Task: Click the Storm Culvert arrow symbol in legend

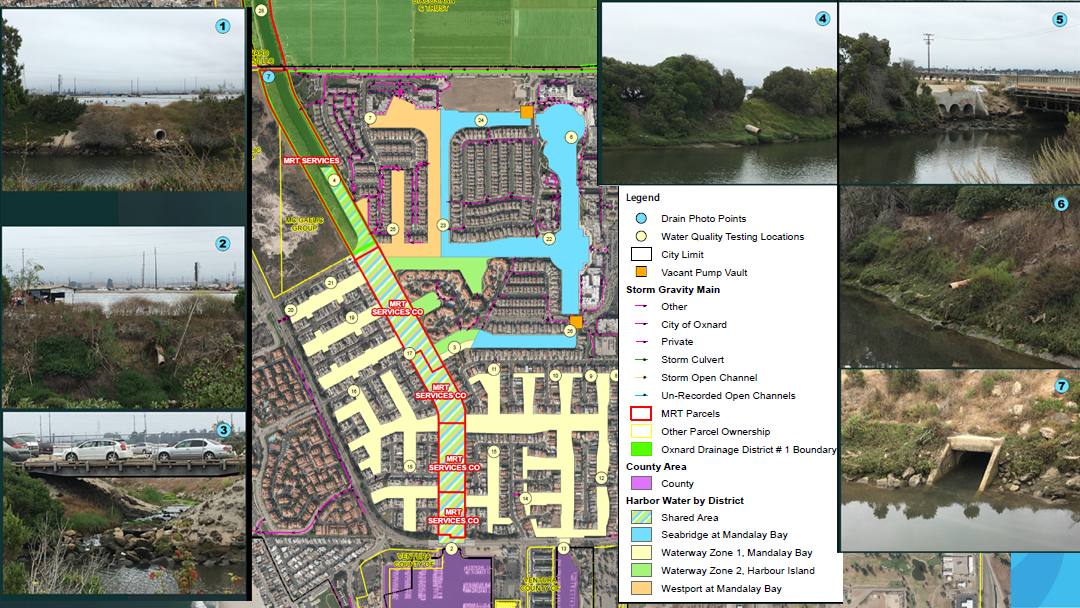Action: pyautogui.click(x=643, y=359)
